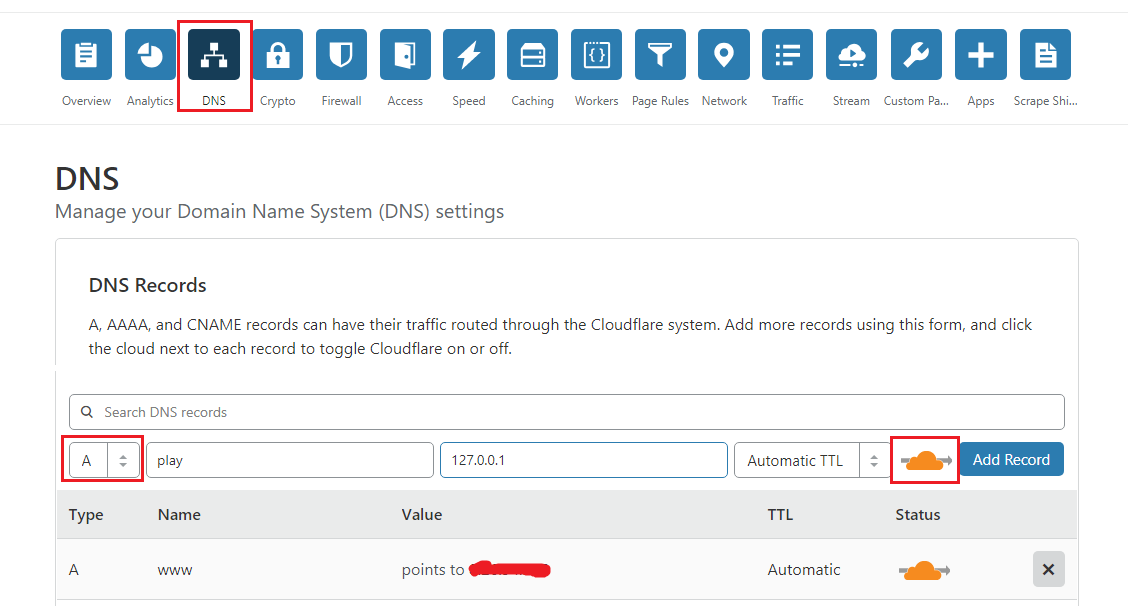Open the Stream cloud play icon
This screenshot has height=606, width=1128.
(851, 55)
